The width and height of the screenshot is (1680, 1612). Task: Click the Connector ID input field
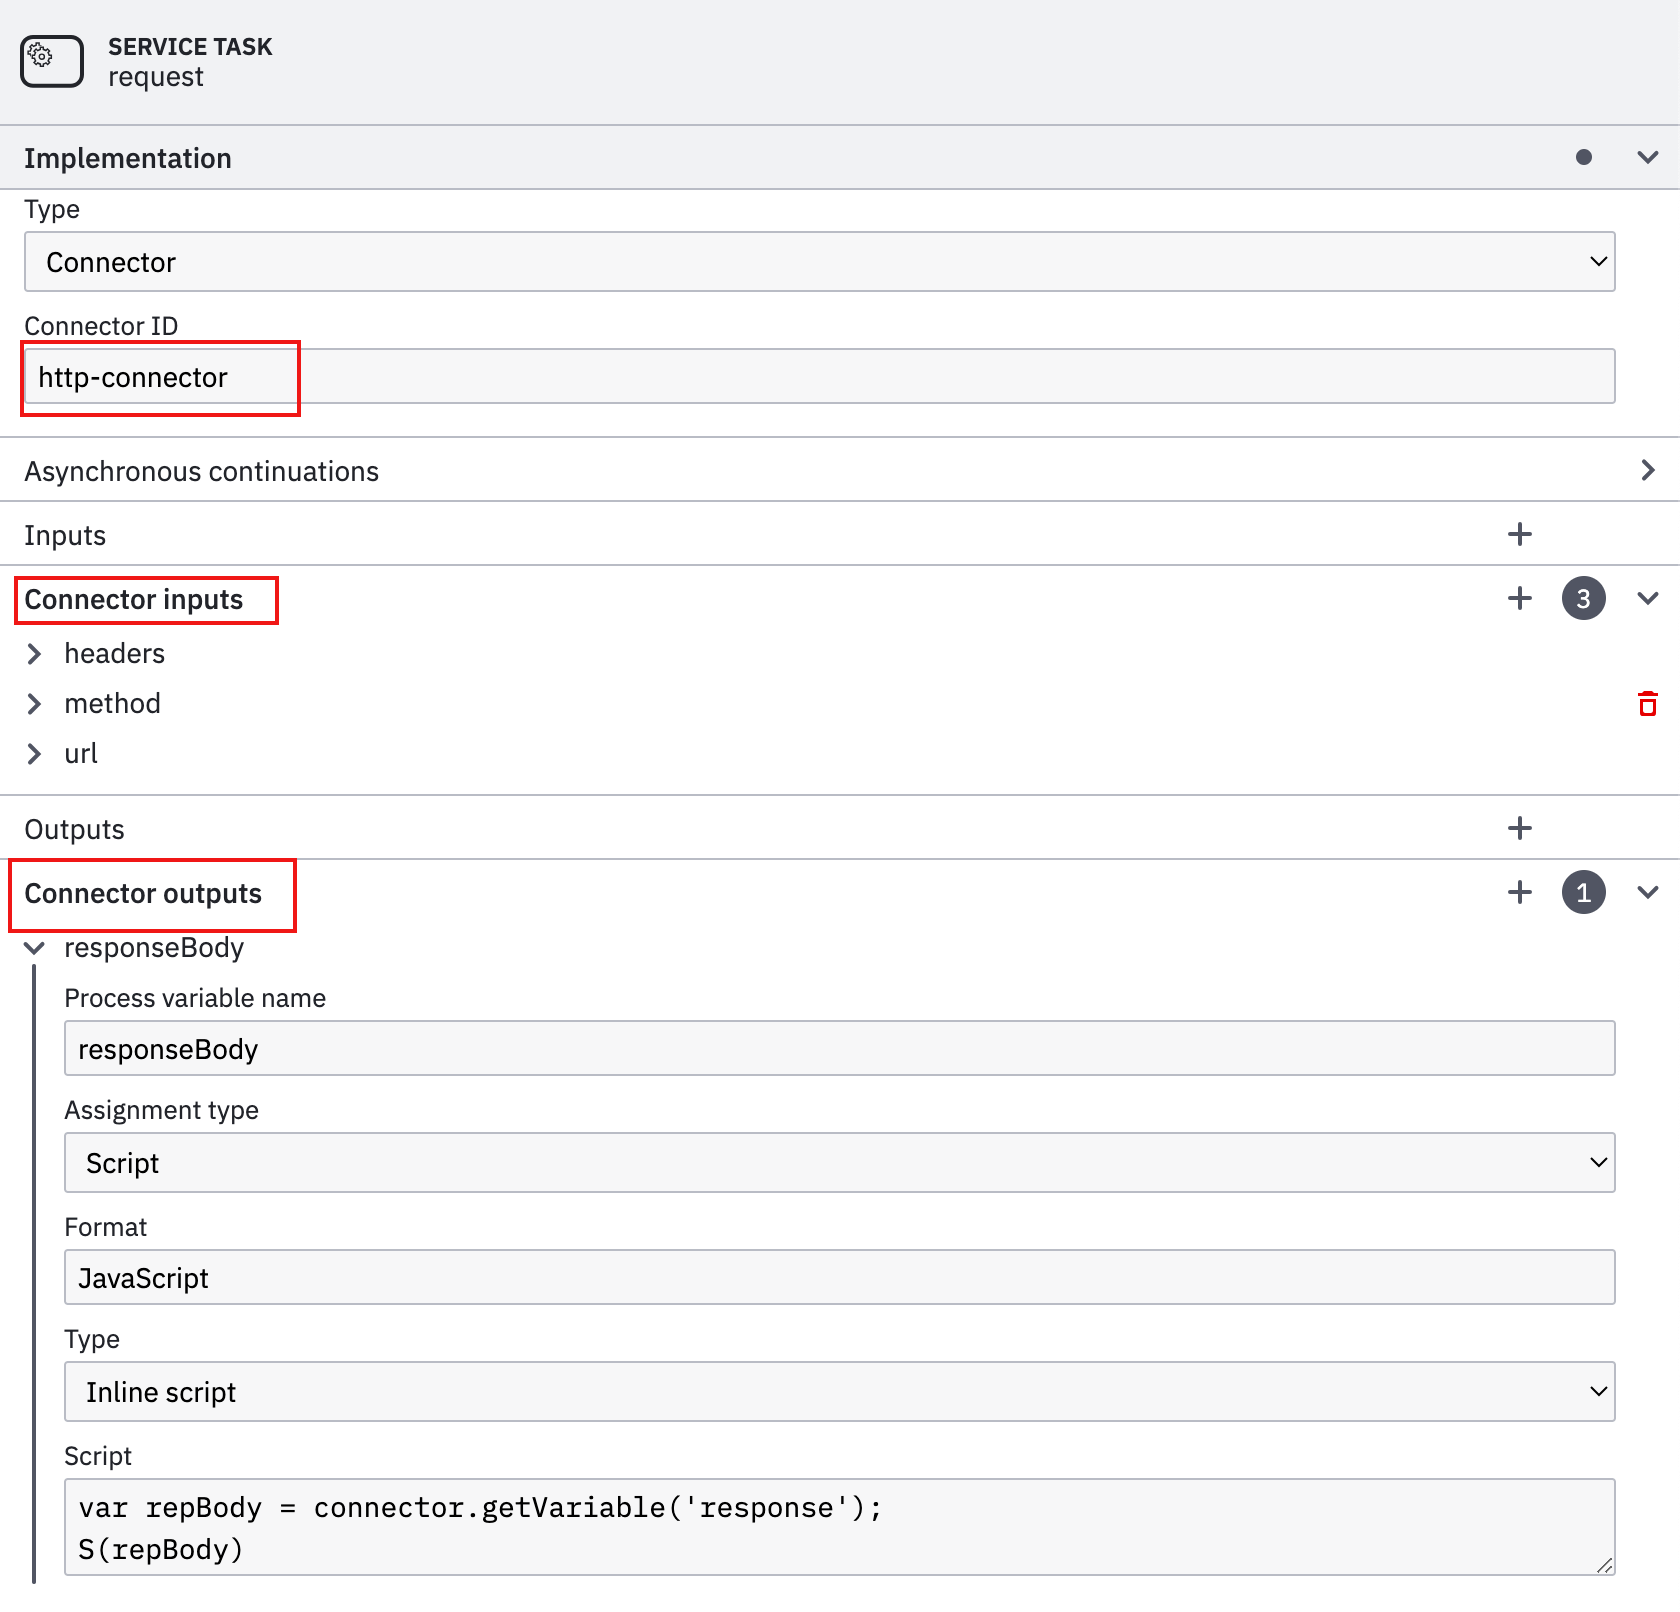(820, 377)
